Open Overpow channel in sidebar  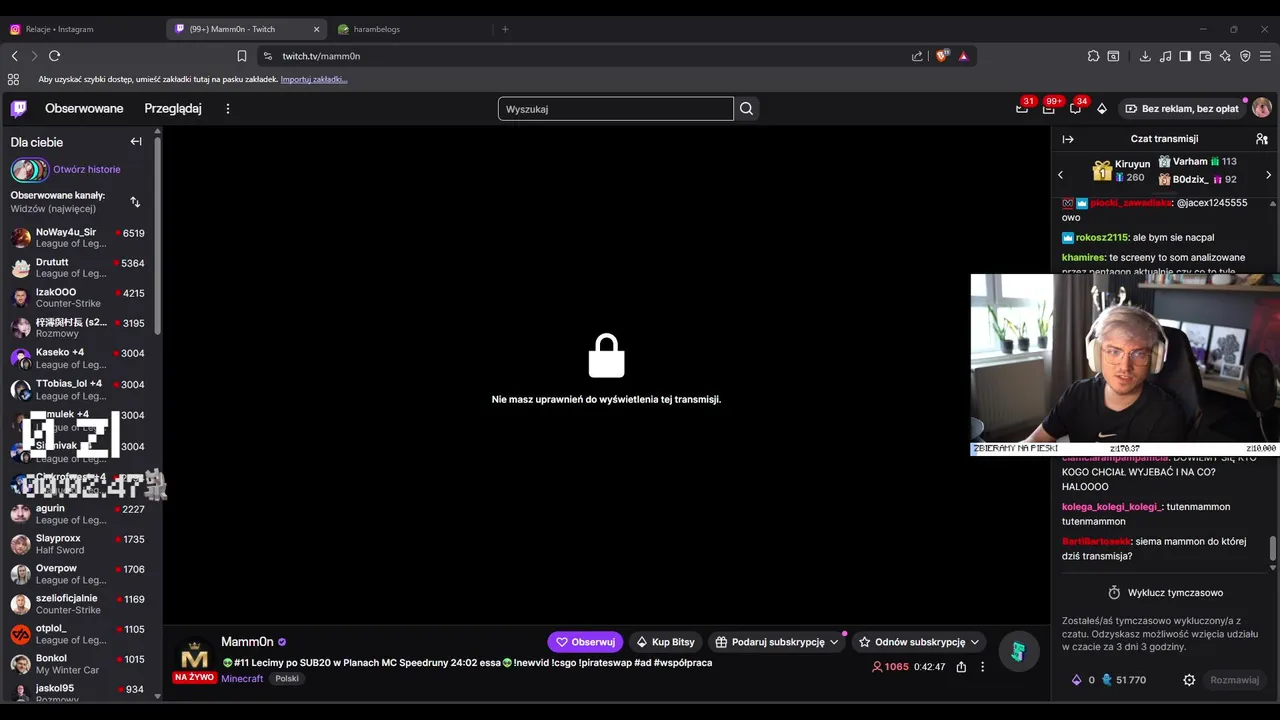point(78,574)
